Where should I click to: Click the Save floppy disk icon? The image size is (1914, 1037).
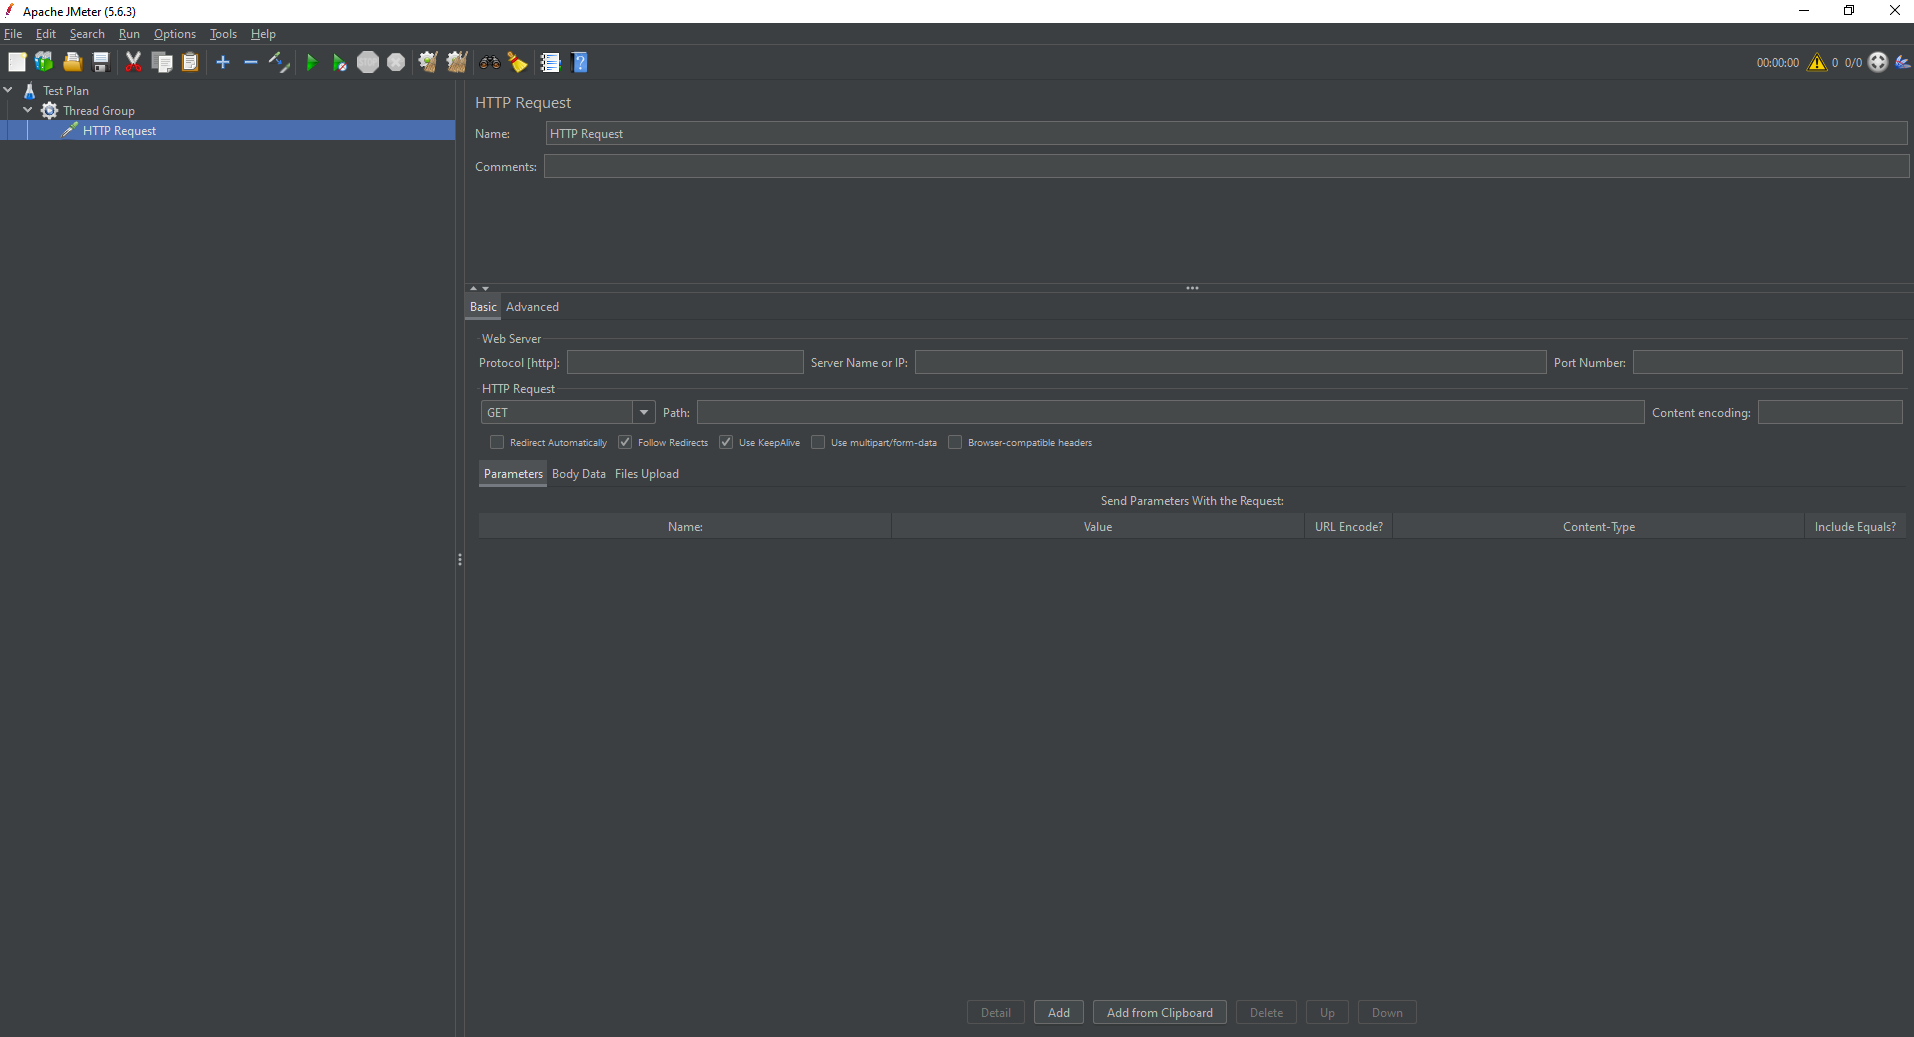[101, 63]
